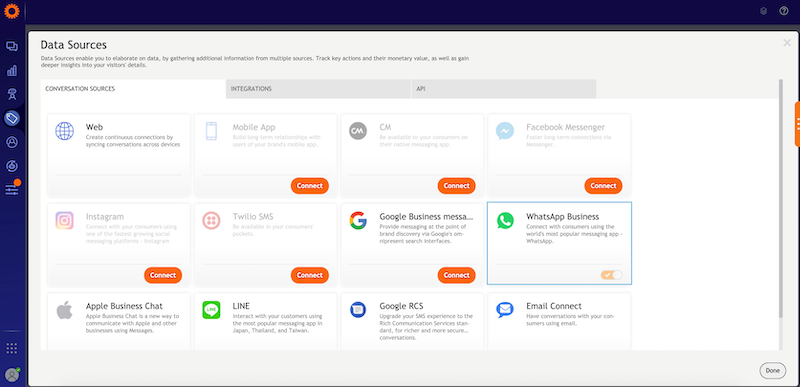
Task: Open the users icon in the sidebar
Action: click(x=12, y=142)
